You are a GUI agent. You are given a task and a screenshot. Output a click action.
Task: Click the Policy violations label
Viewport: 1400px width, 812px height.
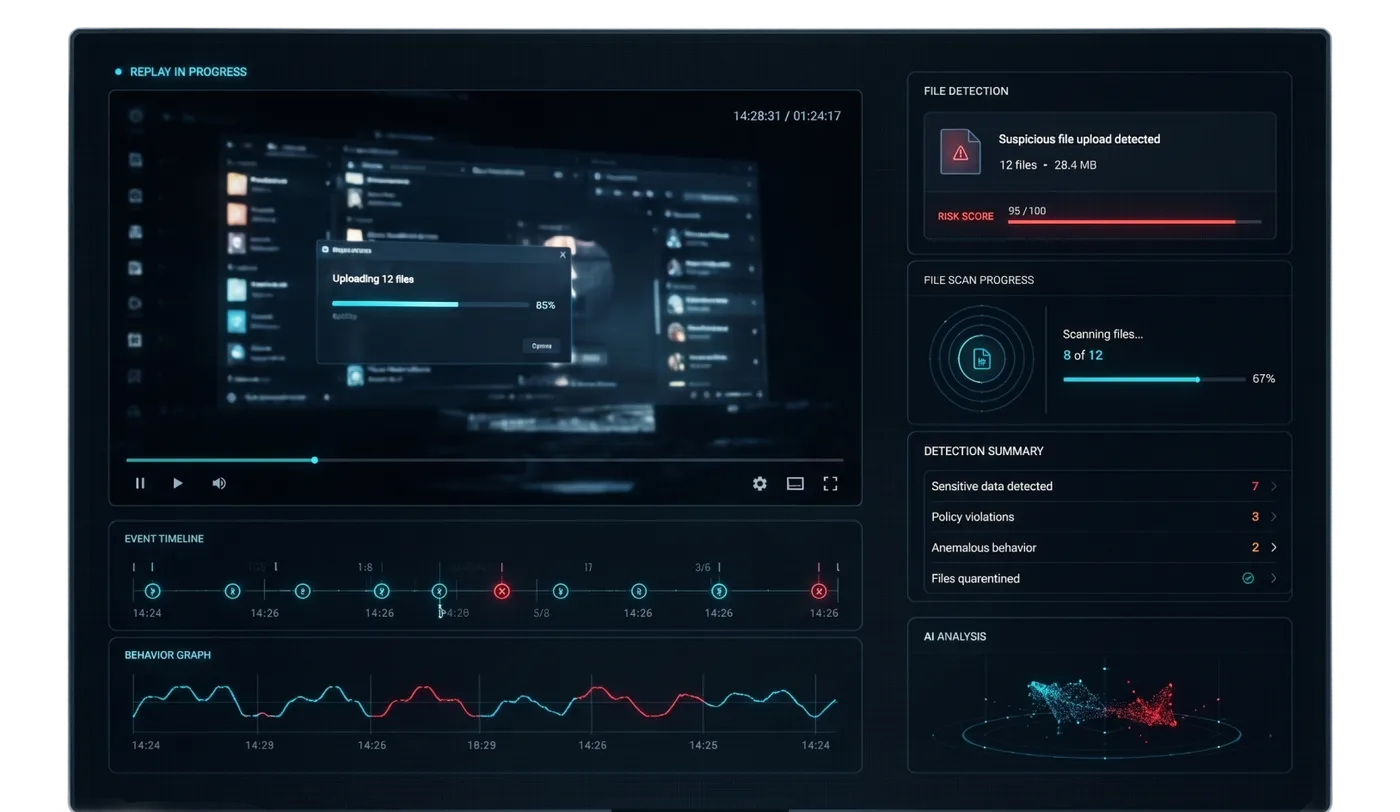coord(973,517)
